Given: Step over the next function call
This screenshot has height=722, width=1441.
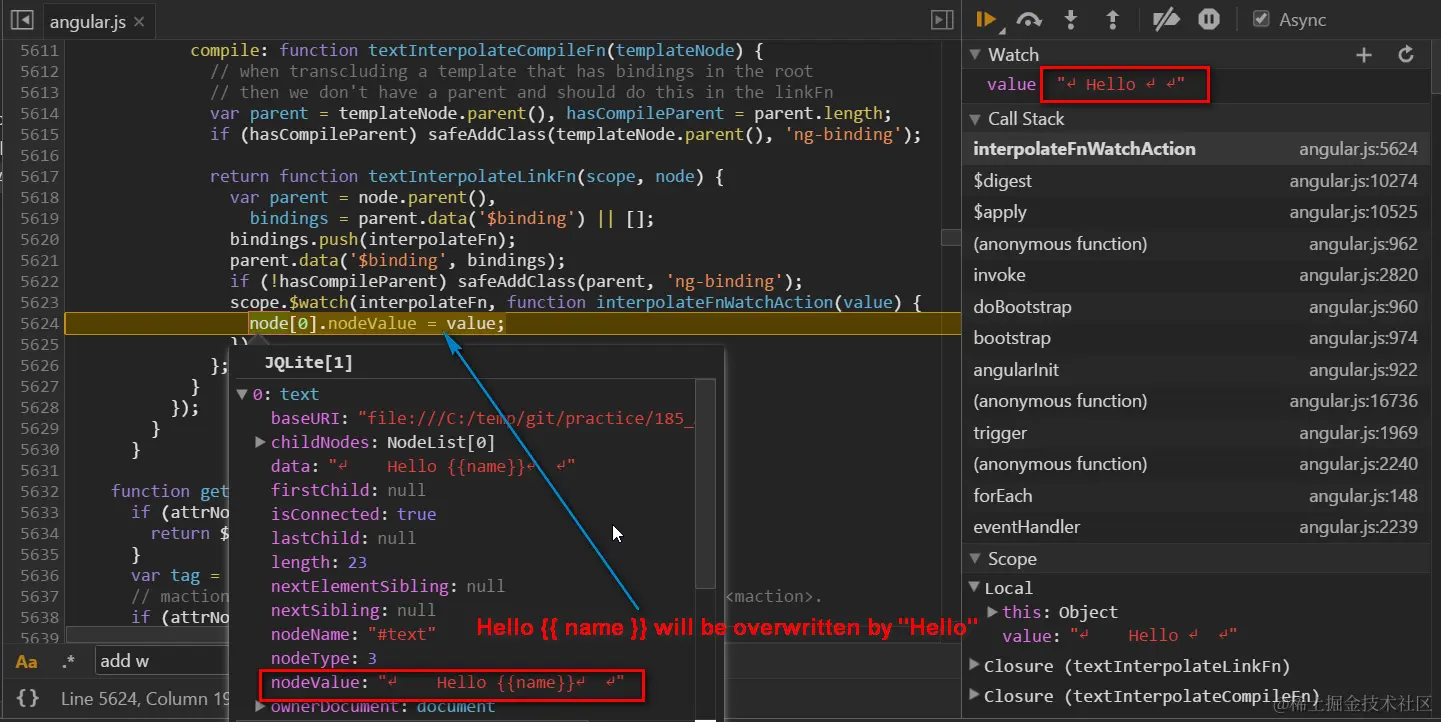Looking at the screenshot, I should click(x=1029, y=19).
